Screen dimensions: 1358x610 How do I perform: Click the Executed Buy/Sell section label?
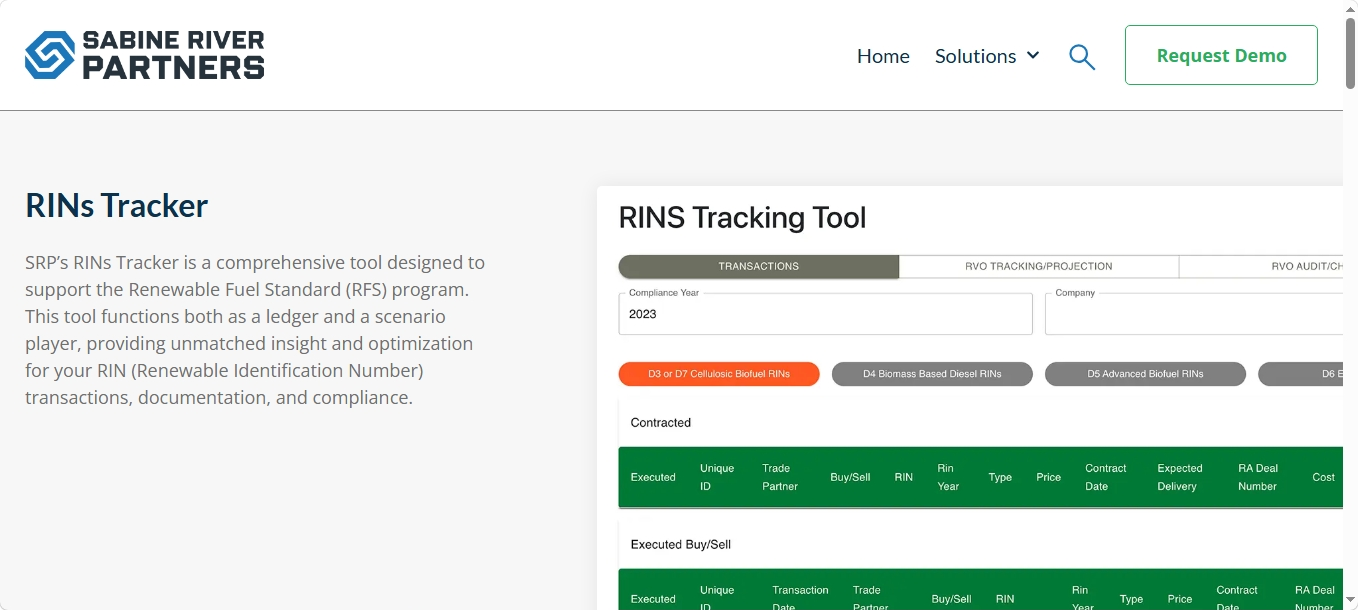click(681, 545)
